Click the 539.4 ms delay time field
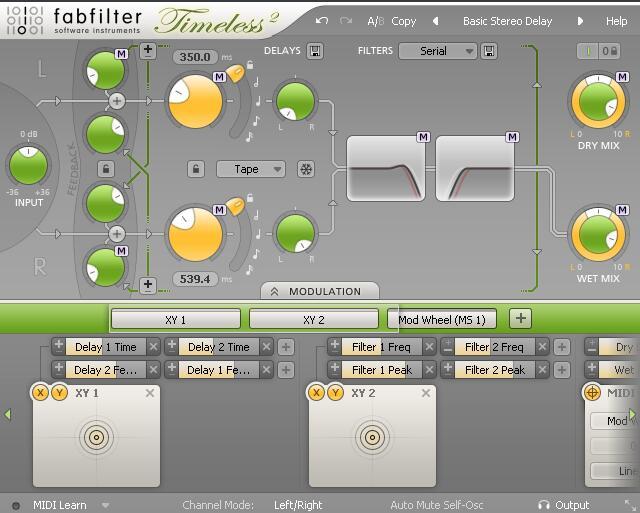Viewport: 640px width, 513px height. point(195,279)
